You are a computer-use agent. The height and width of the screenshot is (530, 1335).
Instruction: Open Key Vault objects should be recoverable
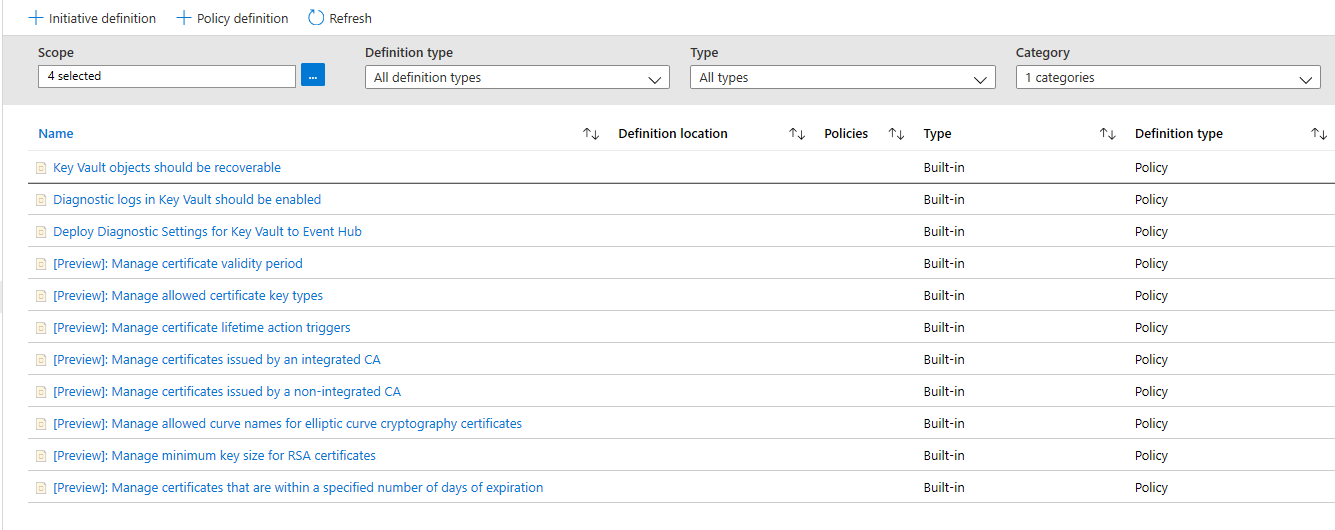click(167, 168)
